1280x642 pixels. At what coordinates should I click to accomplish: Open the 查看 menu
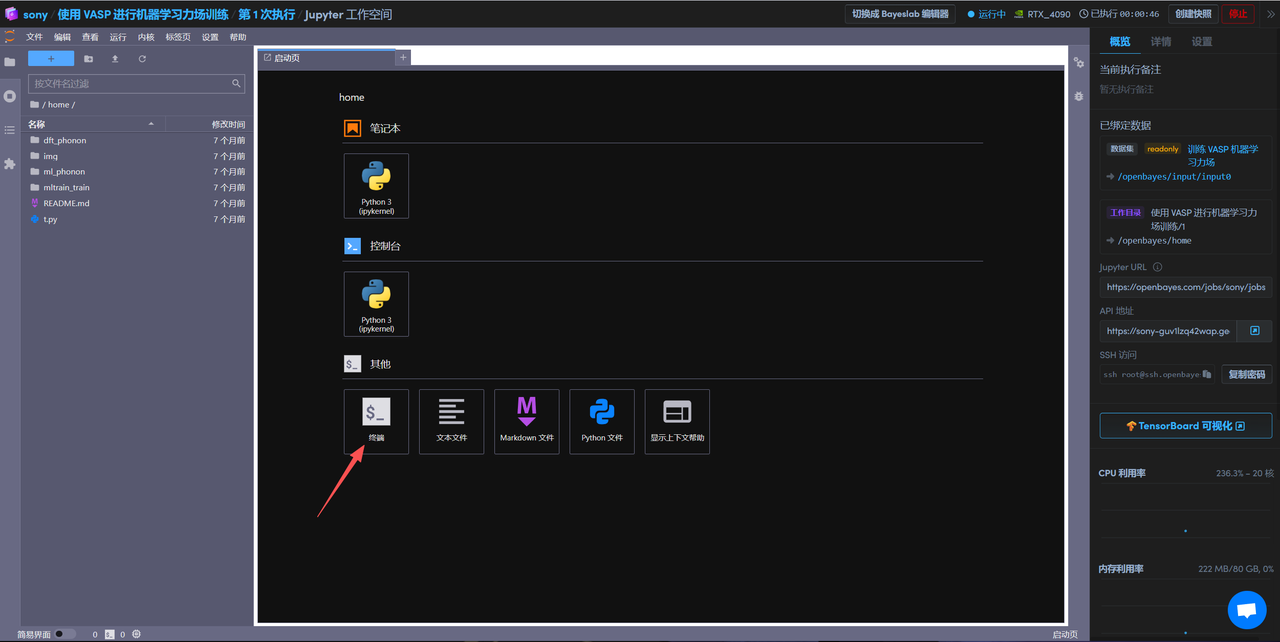pyautogui.click(x=90, y=37)
